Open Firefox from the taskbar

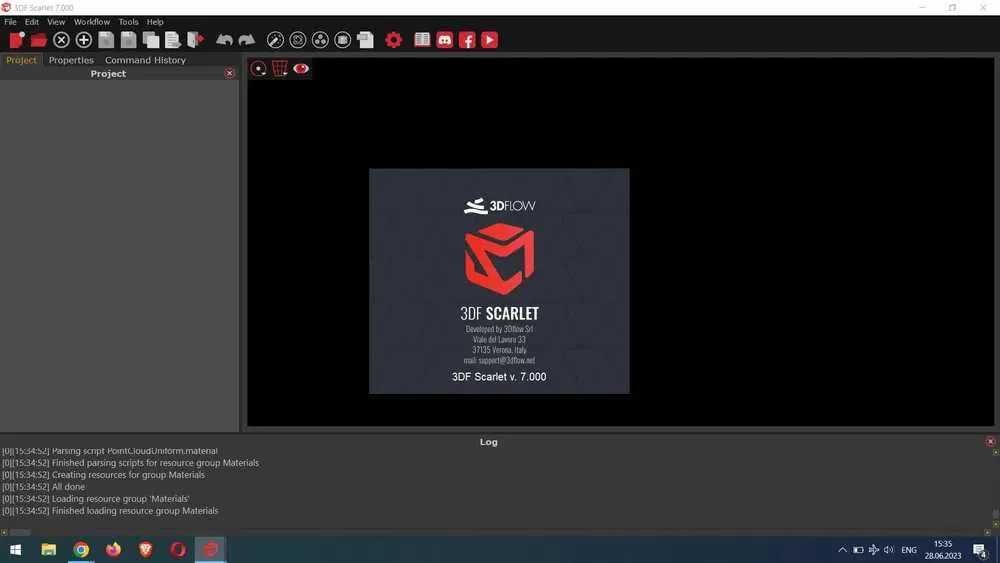tap(114, 550)
